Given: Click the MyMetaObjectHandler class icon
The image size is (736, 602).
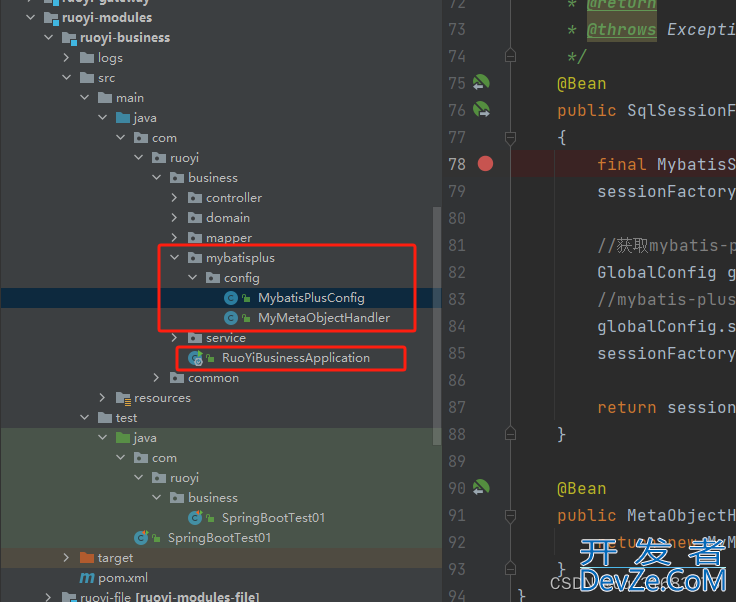Looking at the screenshot, I should pos(230,318).
